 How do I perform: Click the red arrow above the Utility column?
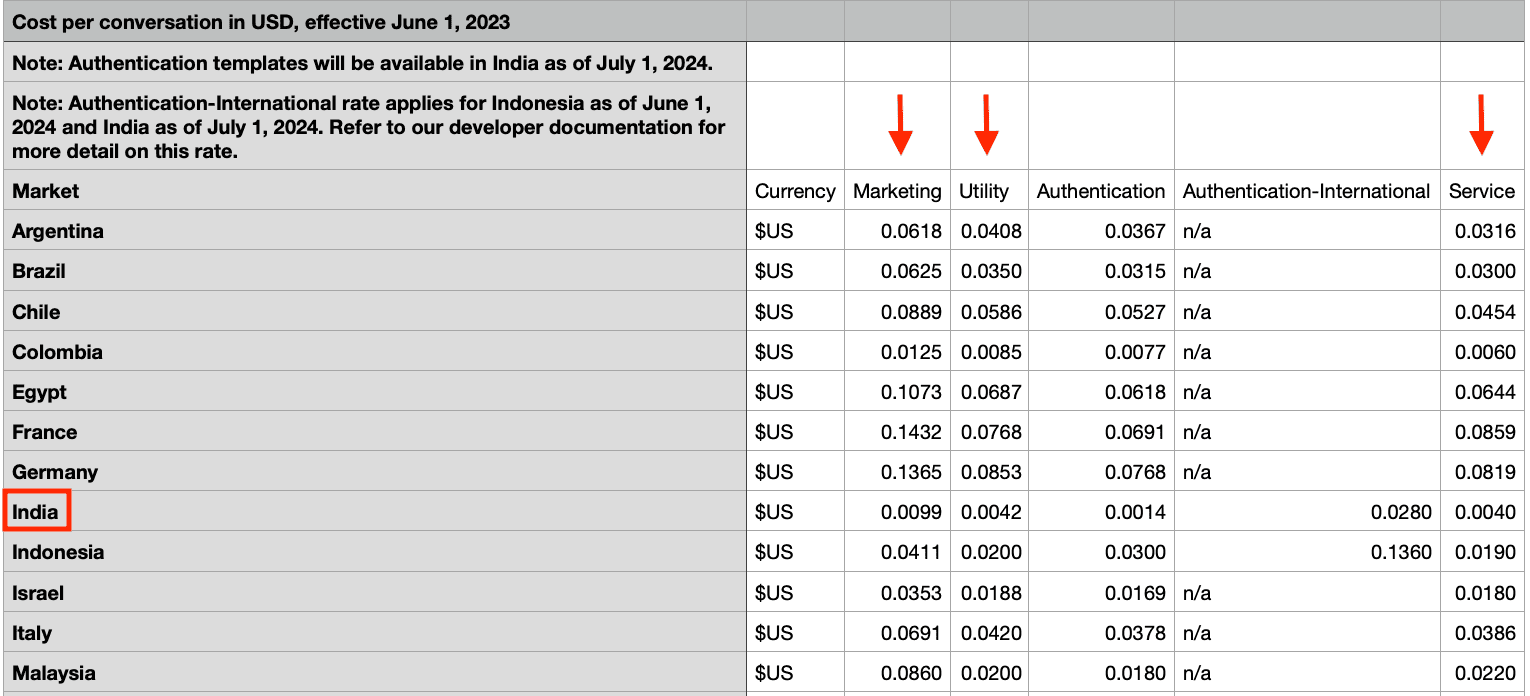pyautogui.click(x=986, y=125)
